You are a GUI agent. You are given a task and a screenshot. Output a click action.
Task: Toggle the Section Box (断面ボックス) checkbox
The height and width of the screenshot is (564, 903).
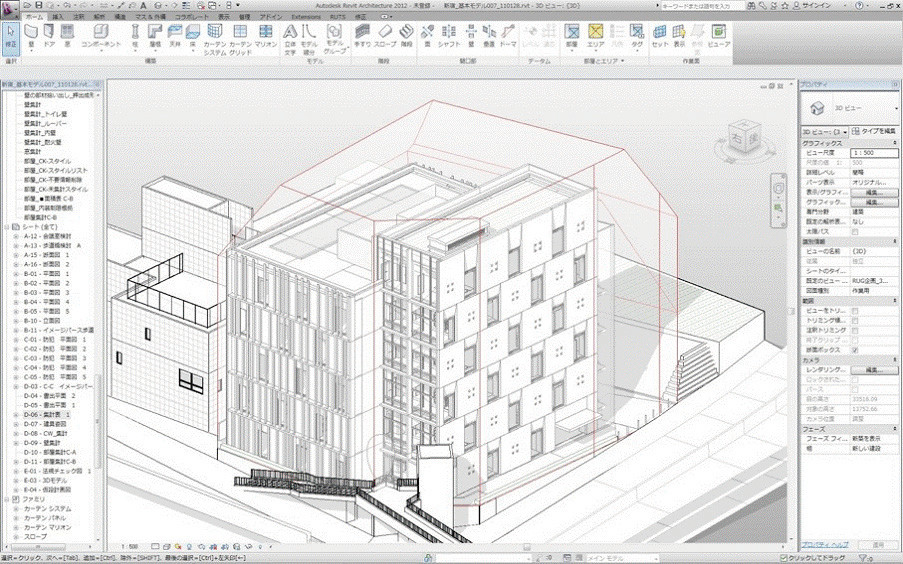(854, 351)
